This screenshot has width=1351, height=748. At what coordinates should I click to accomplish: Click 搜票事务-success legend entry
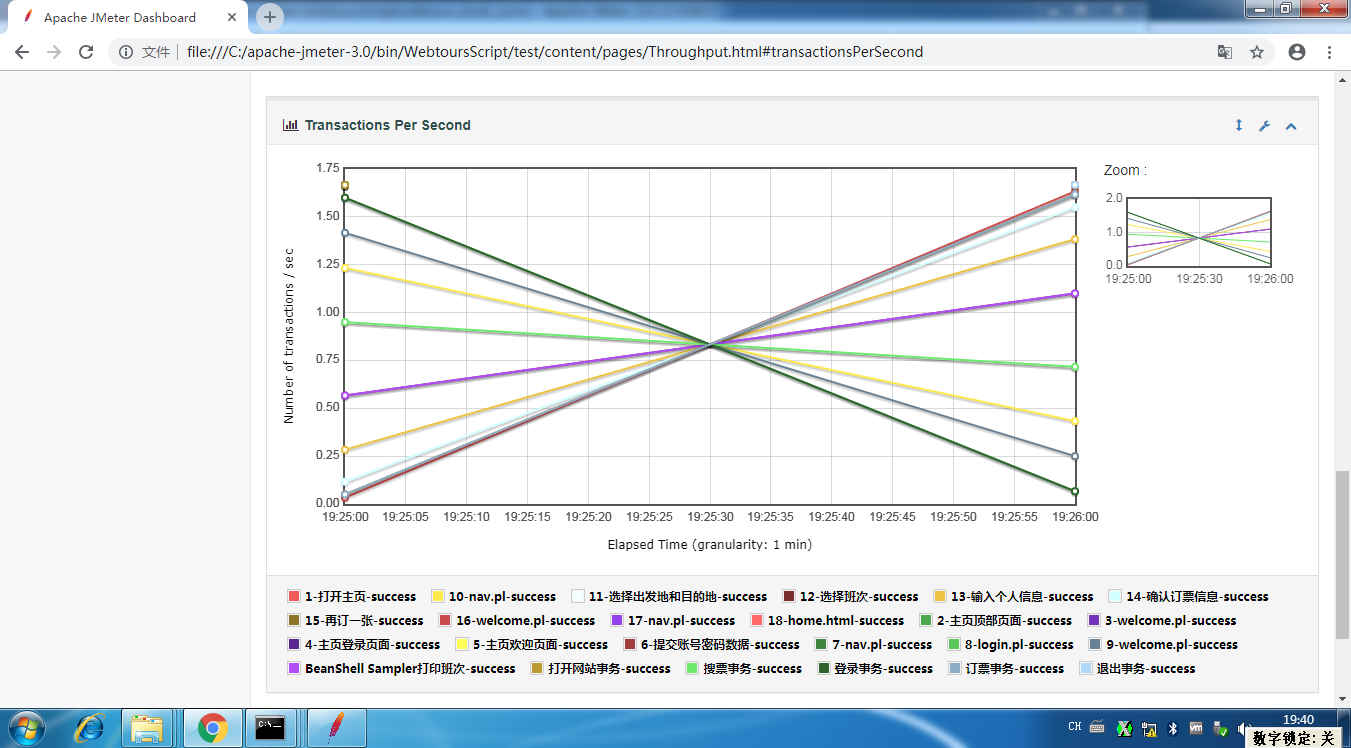(743, 669)
